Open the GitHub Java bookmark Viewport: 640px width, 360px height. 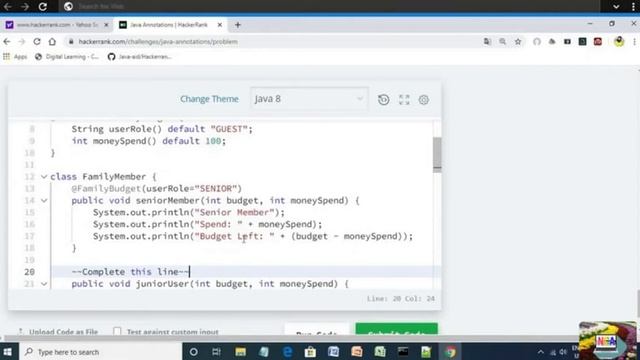tap(140, 57)
